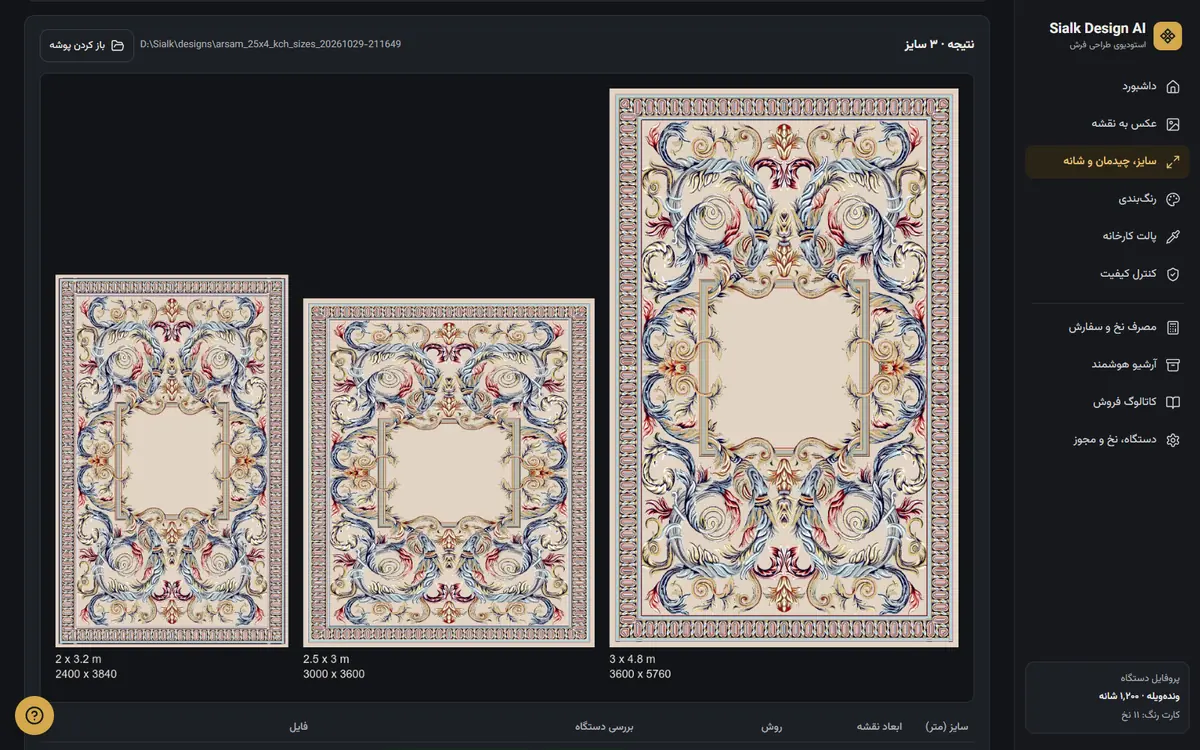Click the '3000 x 3600' dimensions text

point(334,674)
